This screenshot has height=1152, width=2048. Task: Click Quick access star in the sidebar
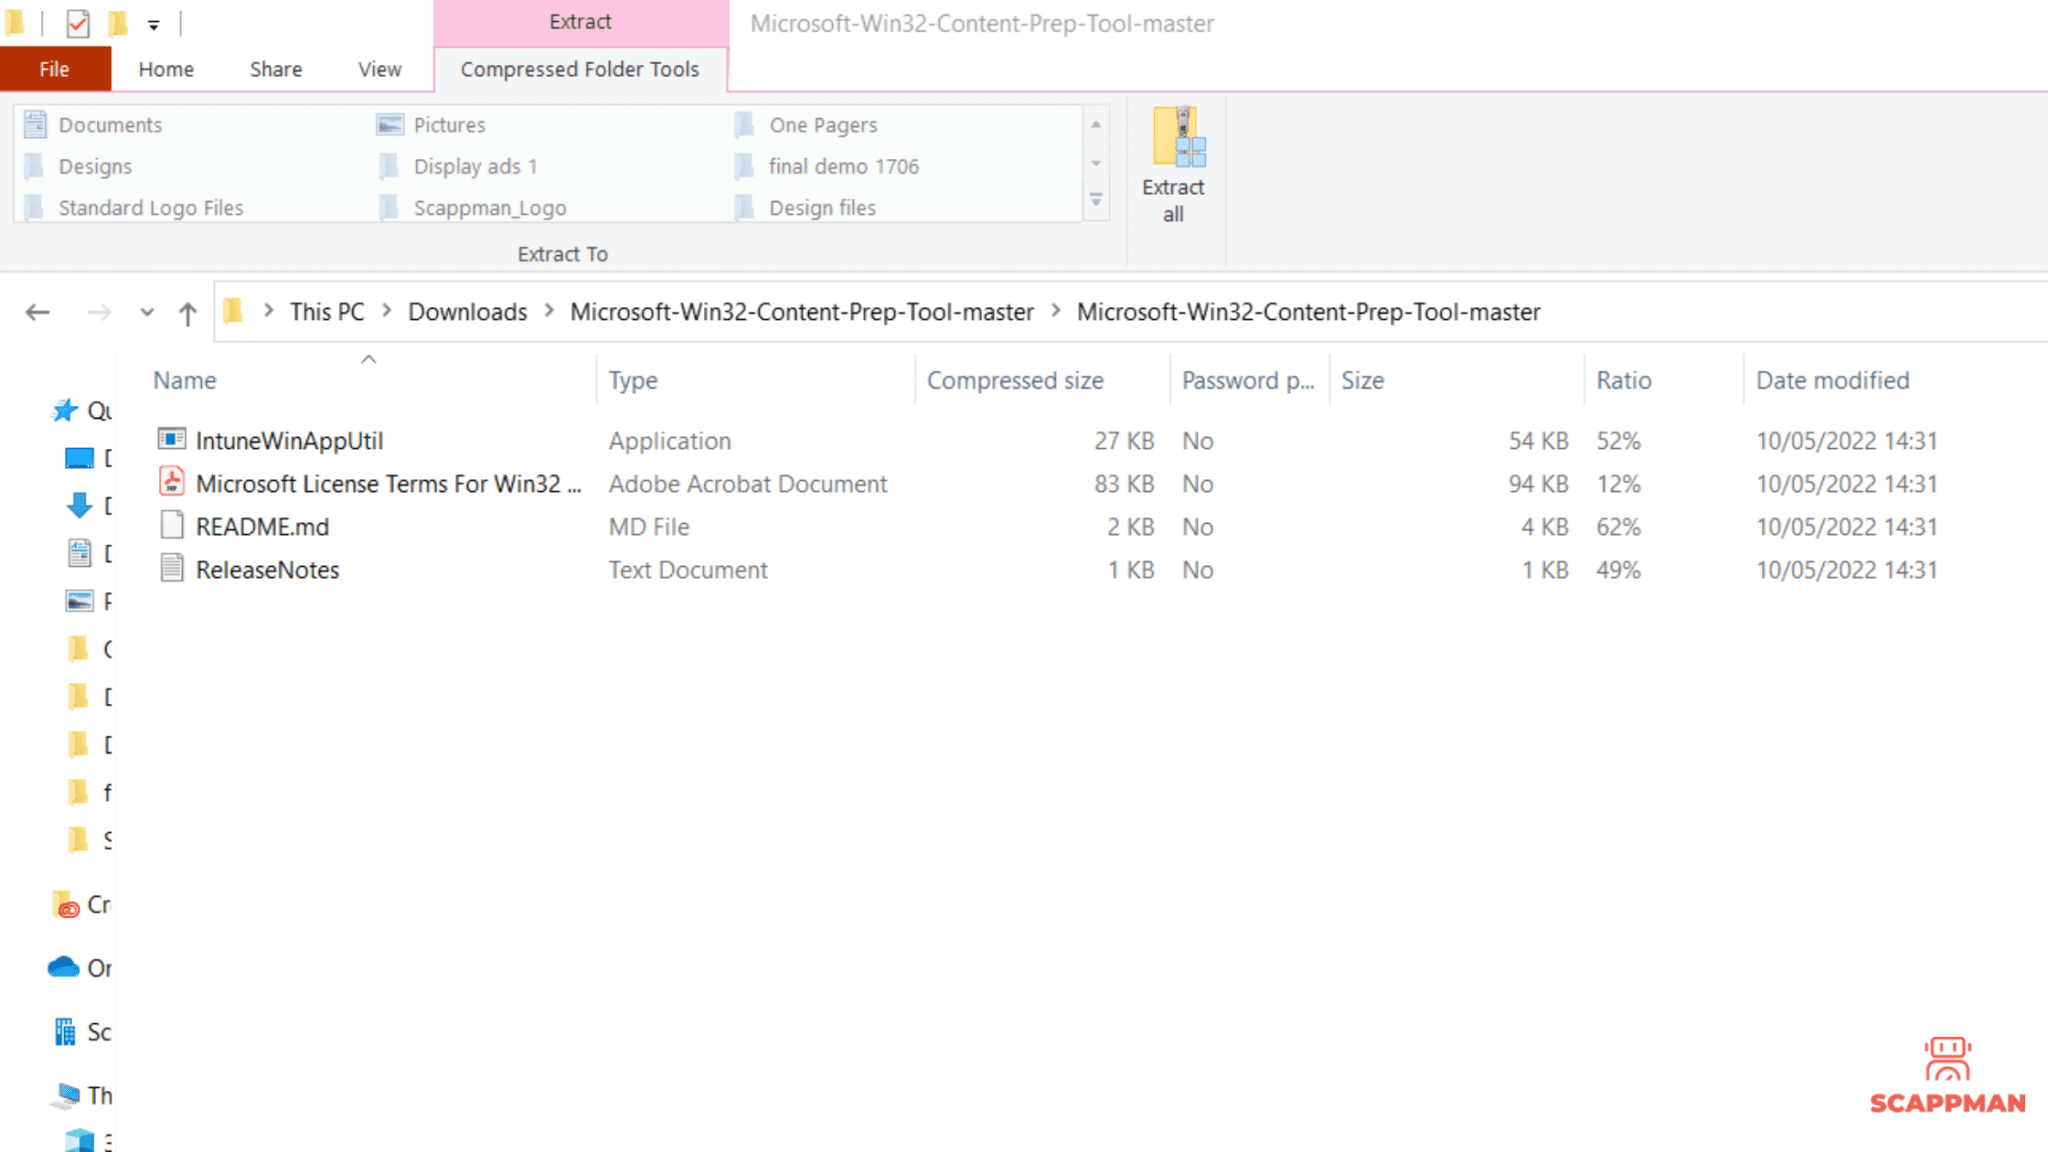[x=65, y=410]
